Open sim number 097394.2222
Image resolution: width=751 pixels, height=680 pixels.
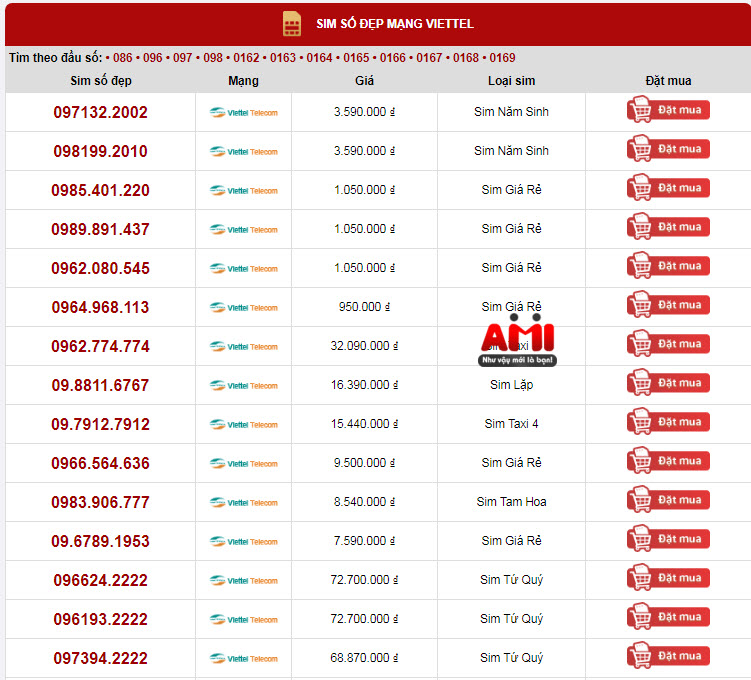101,659
